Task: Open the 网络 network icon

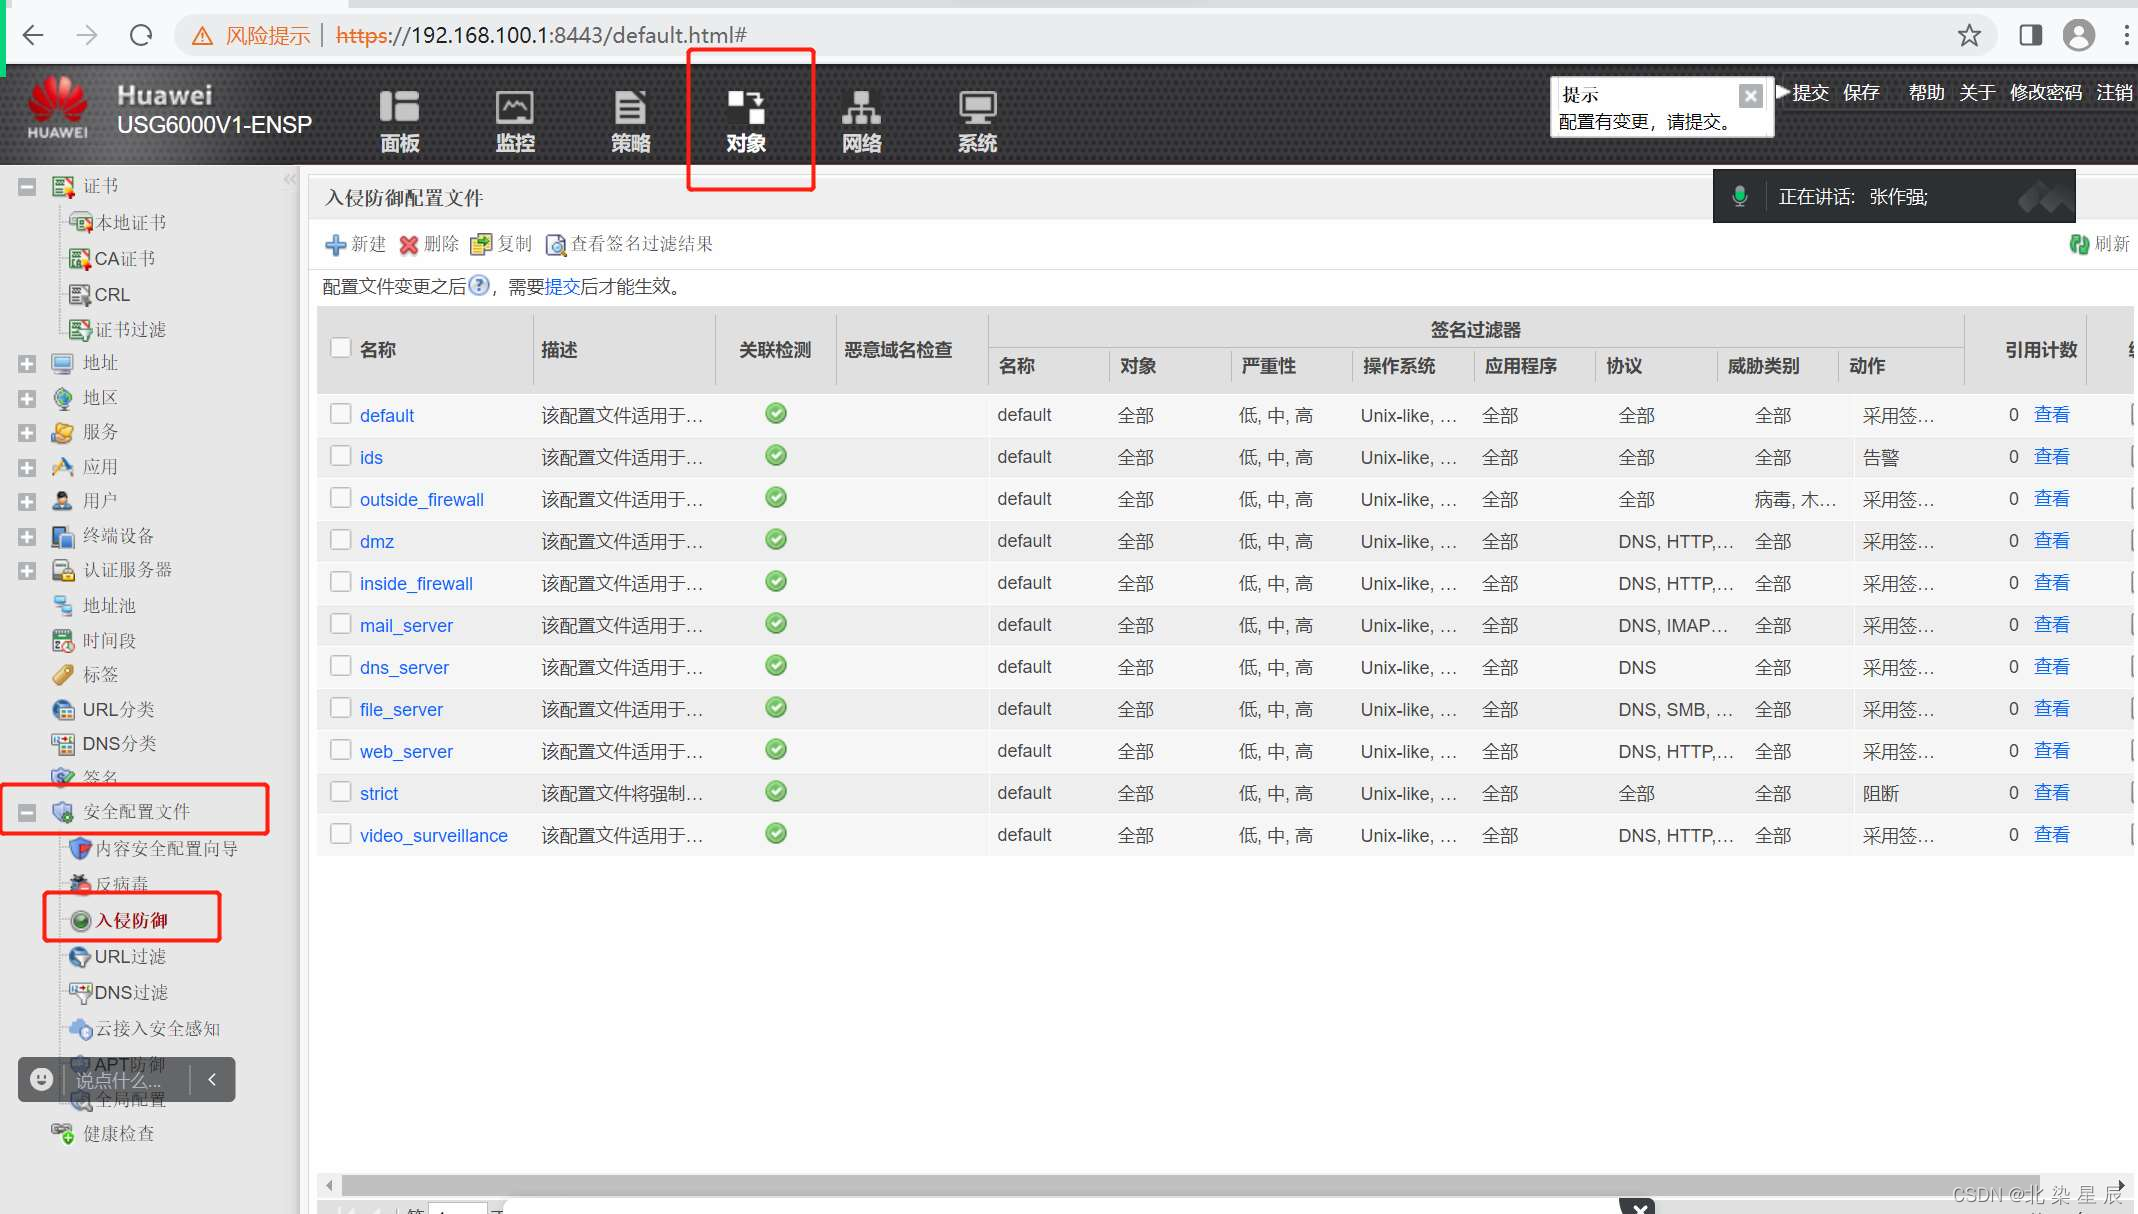Action: (x=861, y=108)
